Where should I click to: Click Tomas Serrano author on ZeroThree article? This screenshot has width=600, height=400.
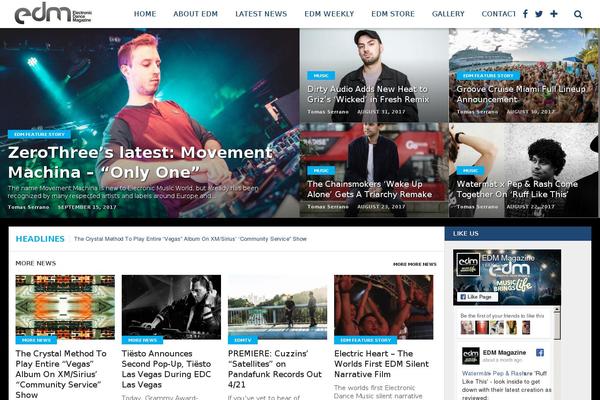coord(28,207)
